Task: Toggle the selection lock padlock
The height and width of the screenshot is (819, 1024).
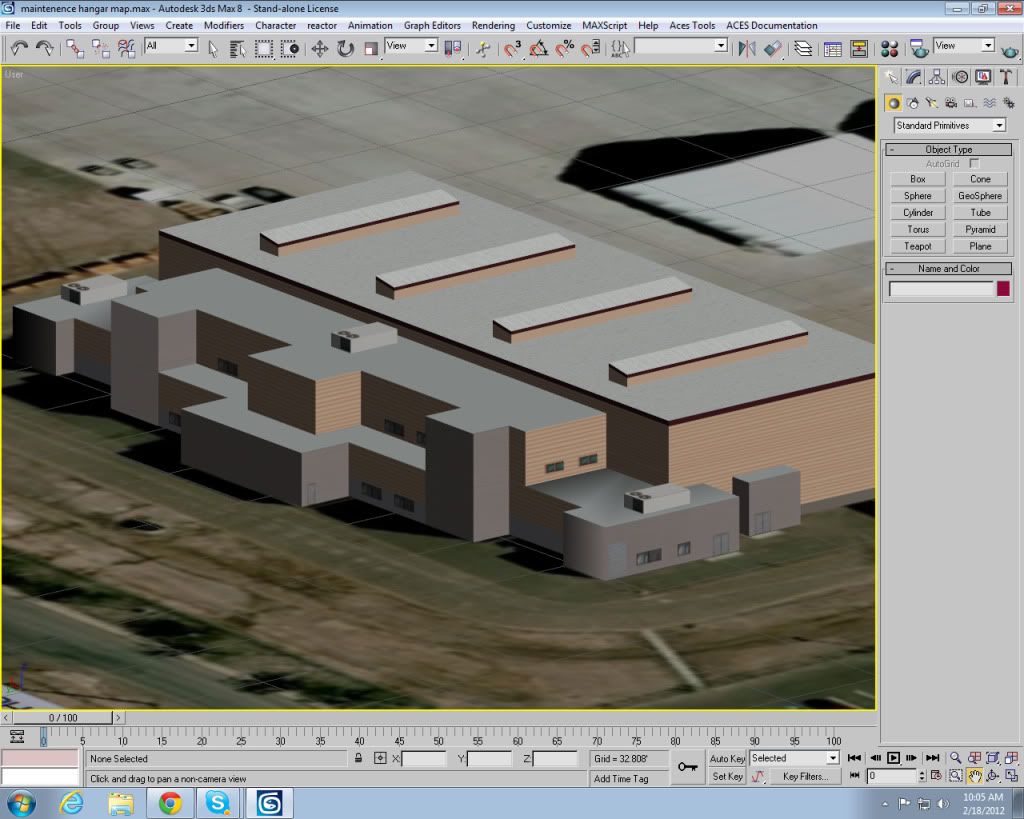Action: point(358,759)
